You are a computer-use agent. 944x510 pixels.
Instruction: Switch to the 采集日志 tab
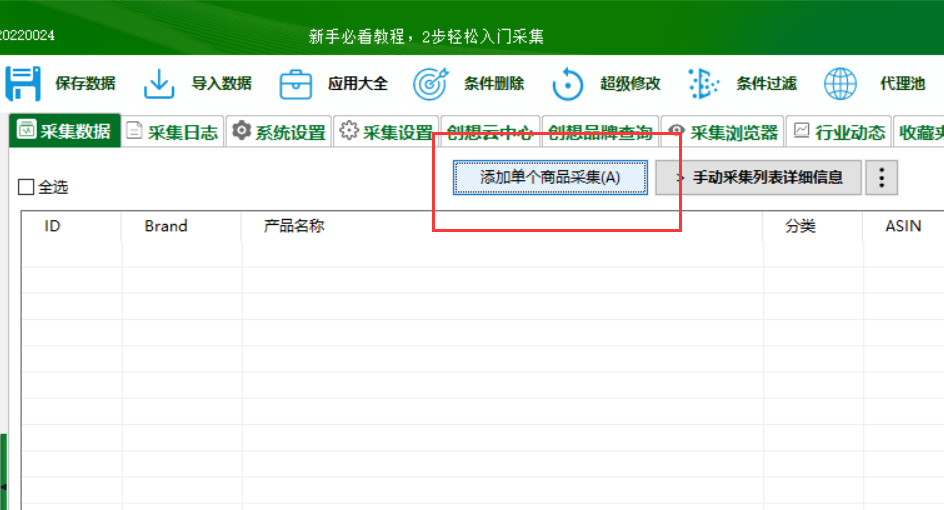point(172,131)
